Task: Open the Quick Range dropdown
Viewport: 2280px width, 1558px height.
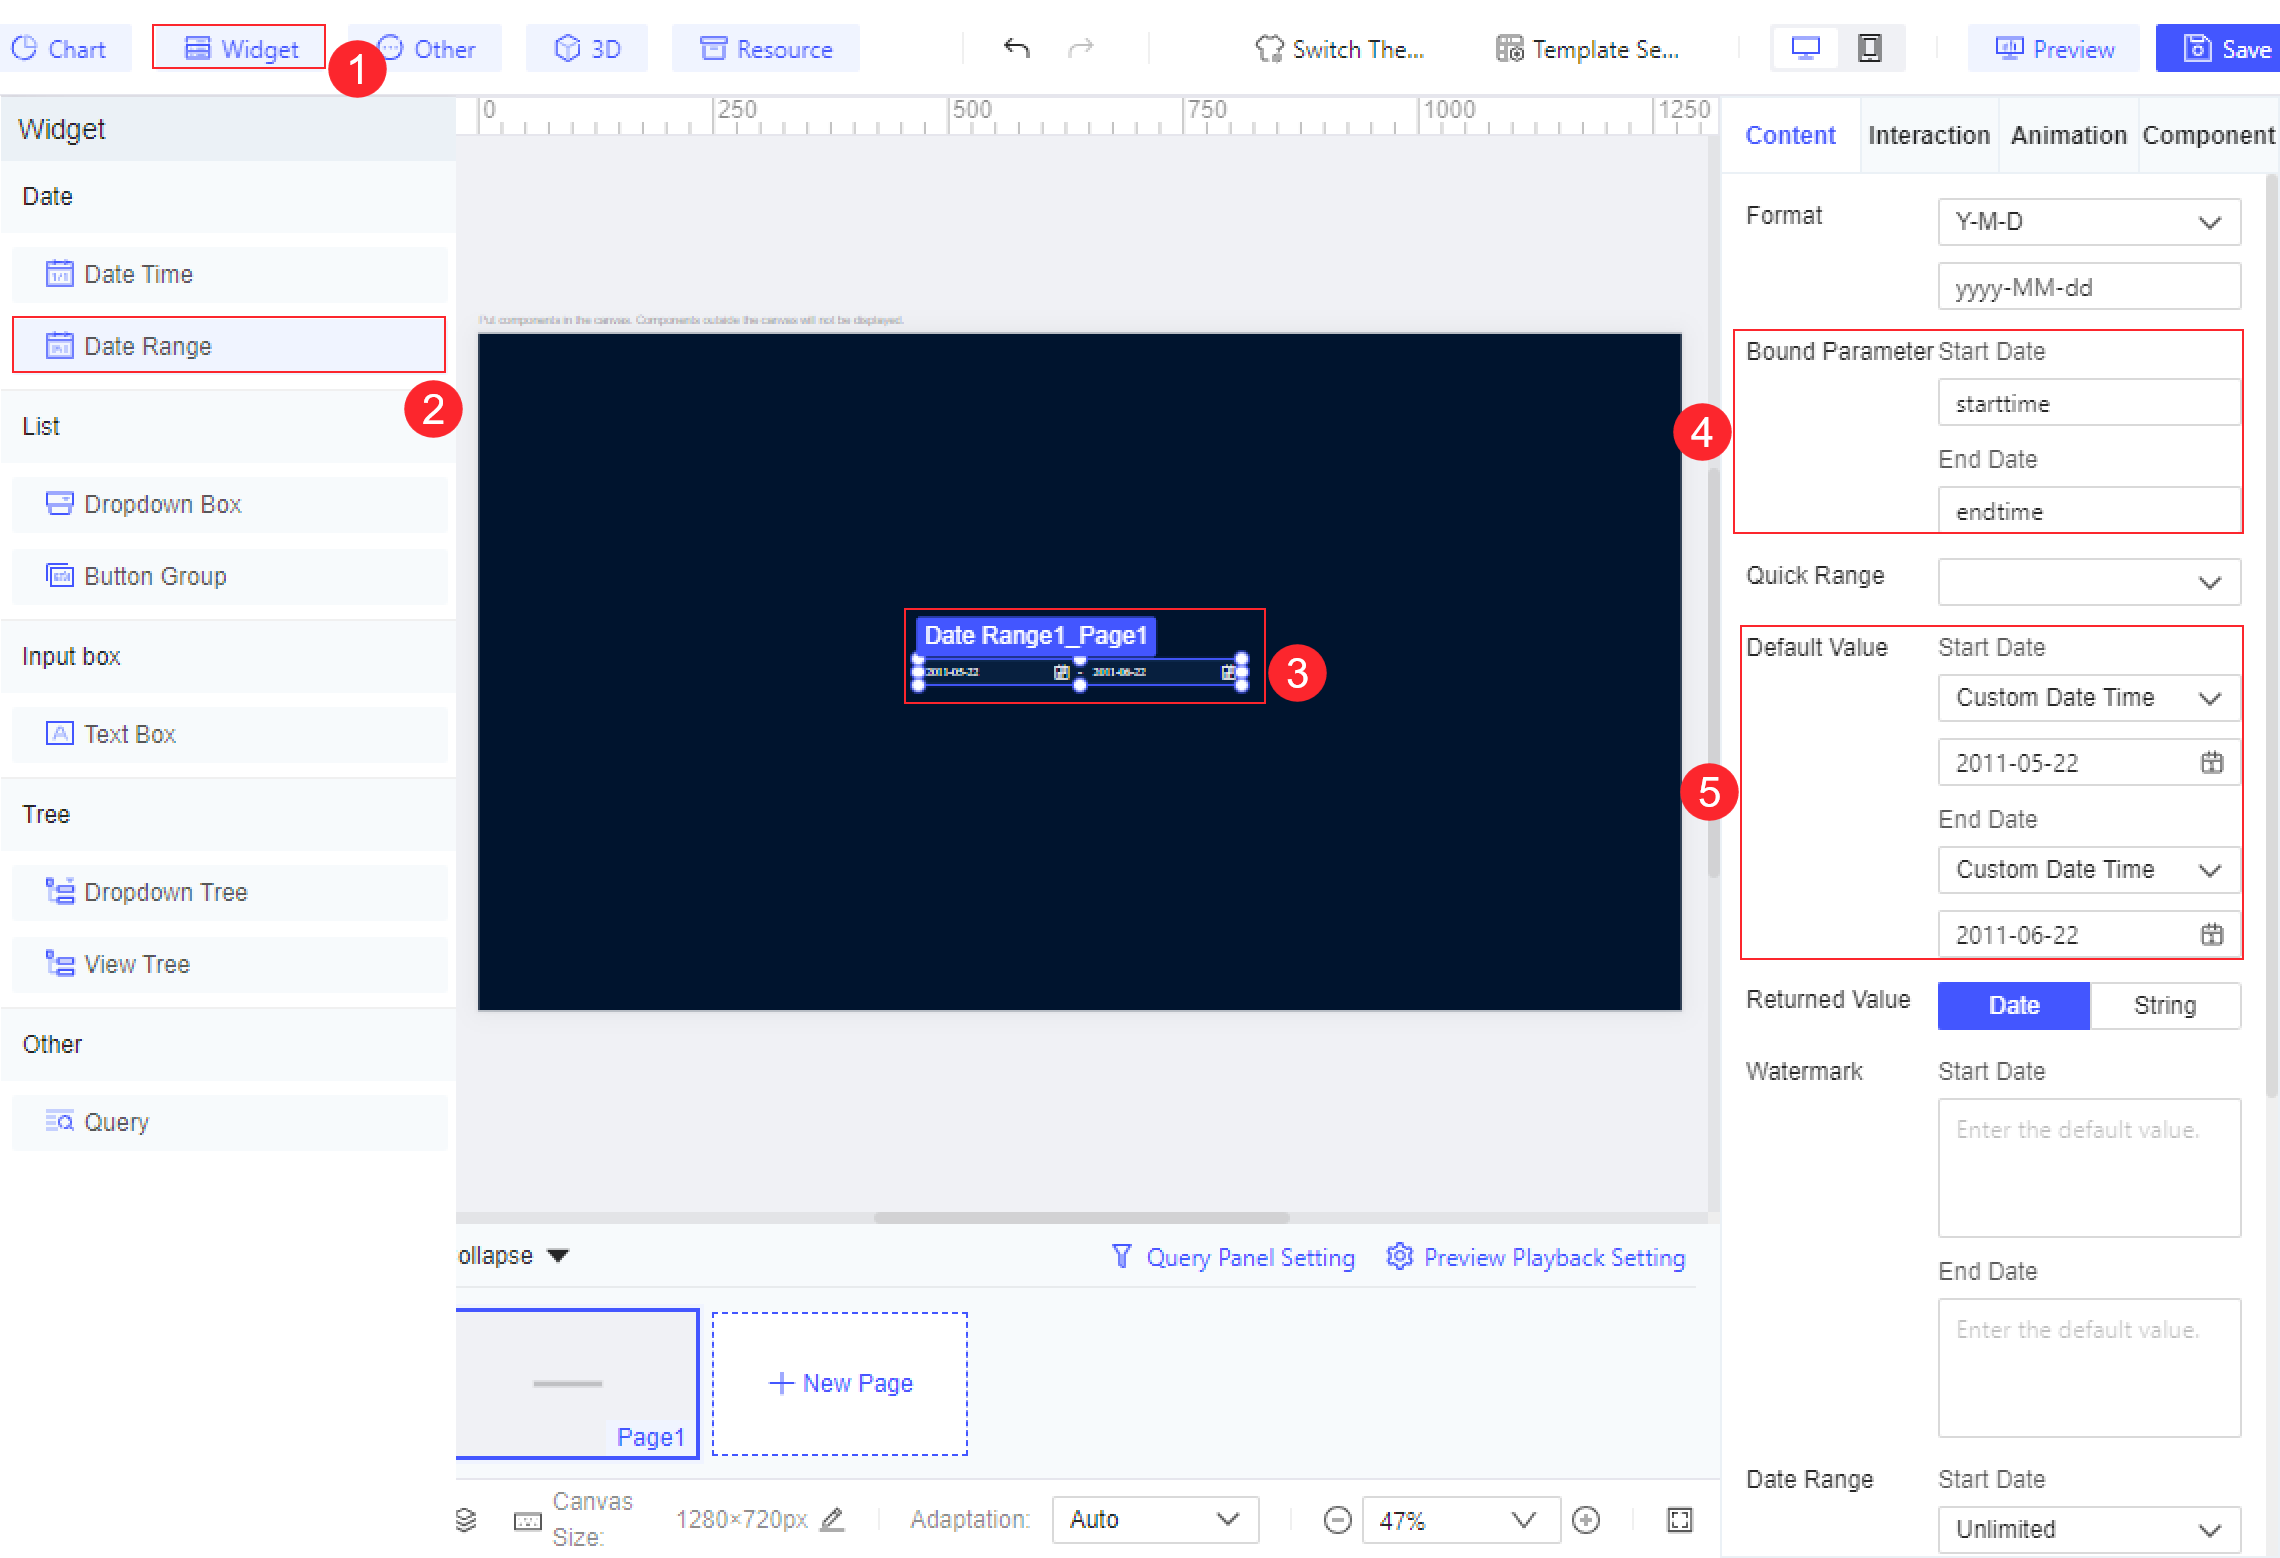Action: [2089, 582]
